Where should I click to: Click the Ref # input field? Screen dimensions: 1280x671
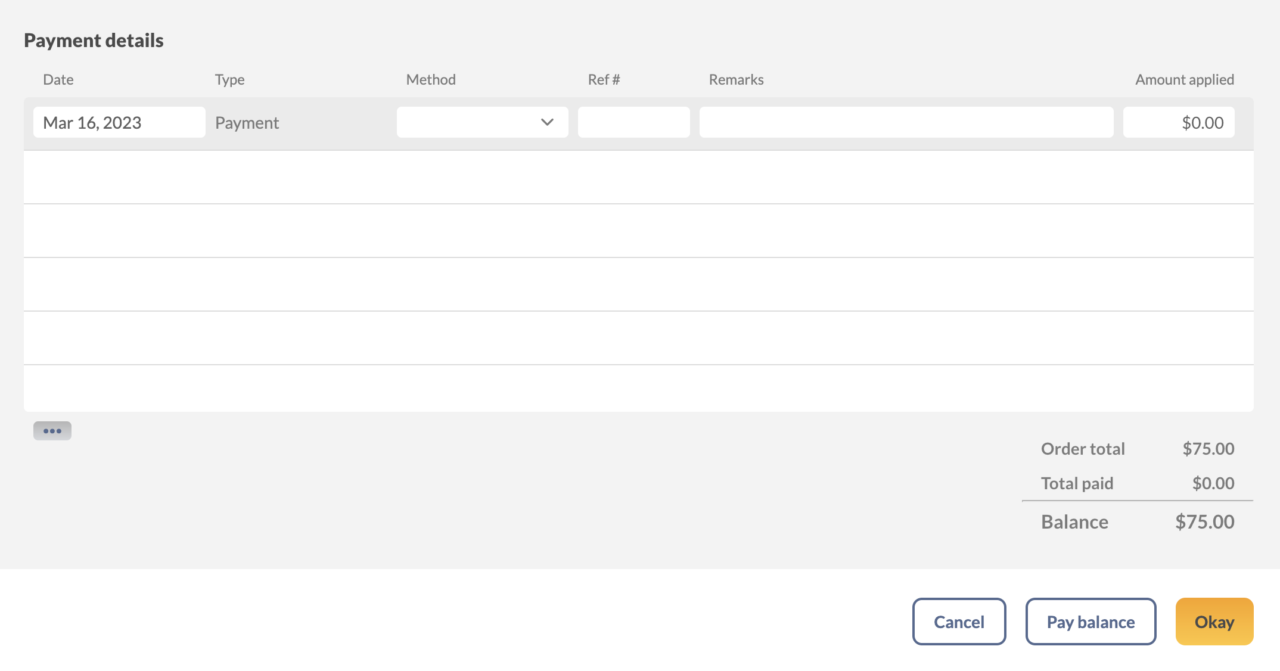pos(633,122)
